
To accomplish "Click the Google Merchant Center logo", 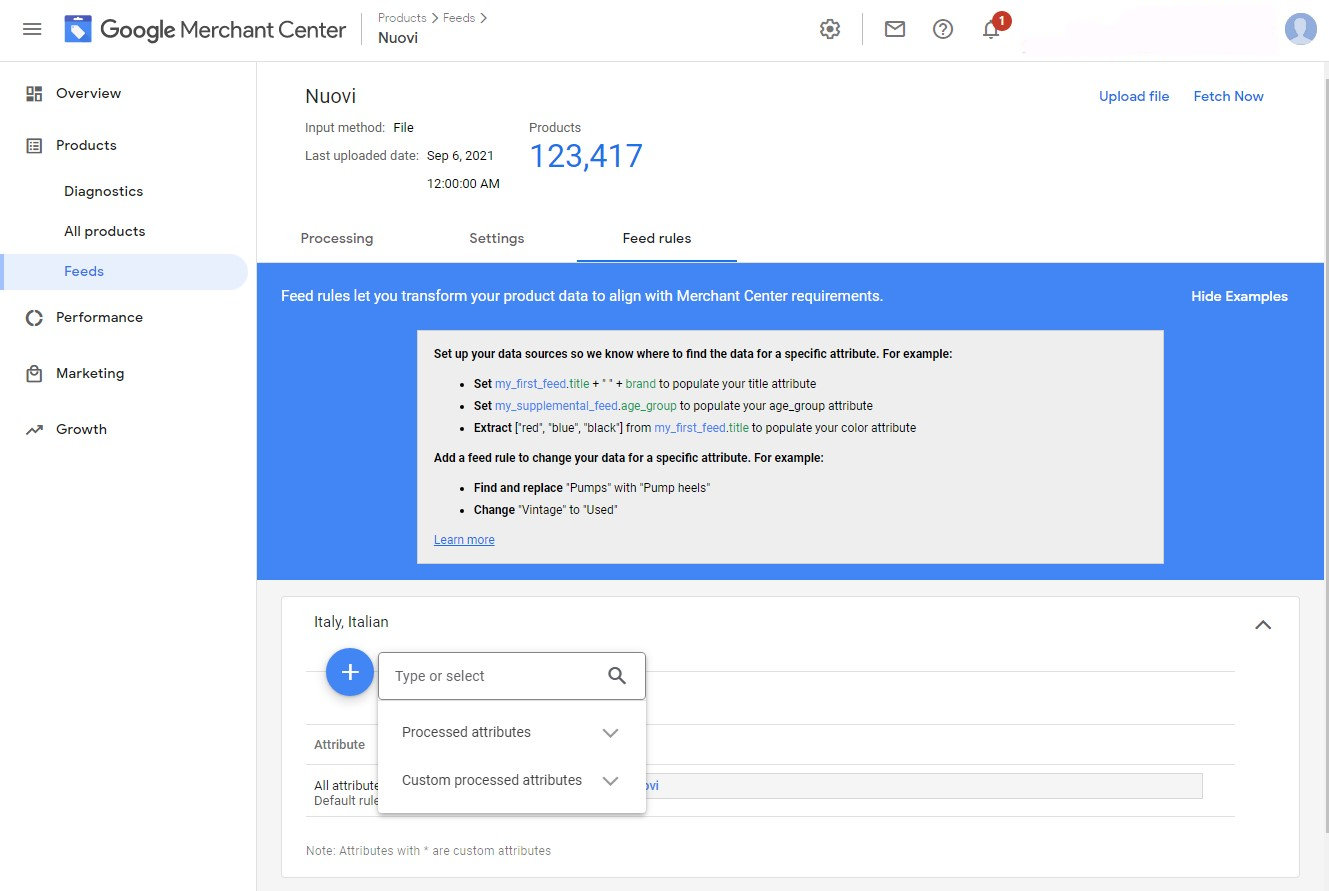I will 205,29.
